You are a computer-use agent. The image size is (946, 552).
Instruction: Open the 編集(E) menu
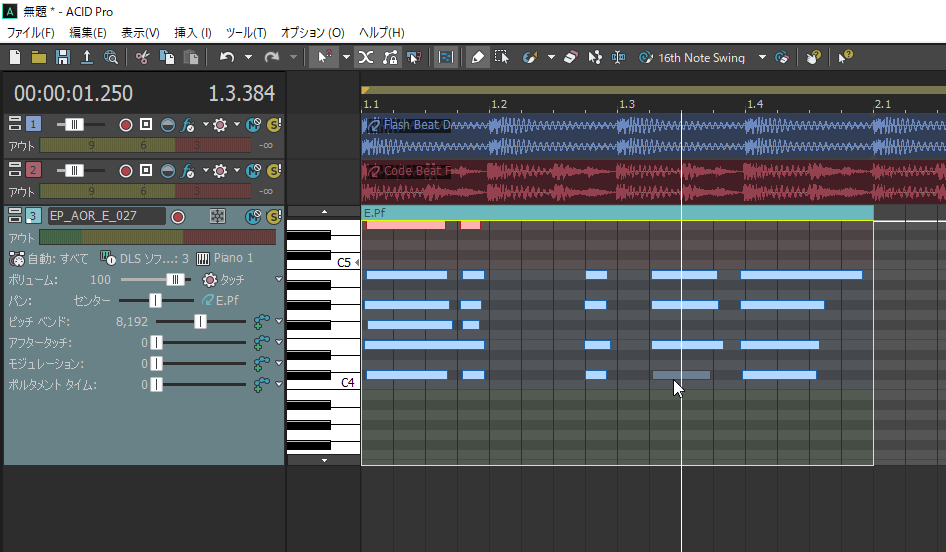(87, 33)
